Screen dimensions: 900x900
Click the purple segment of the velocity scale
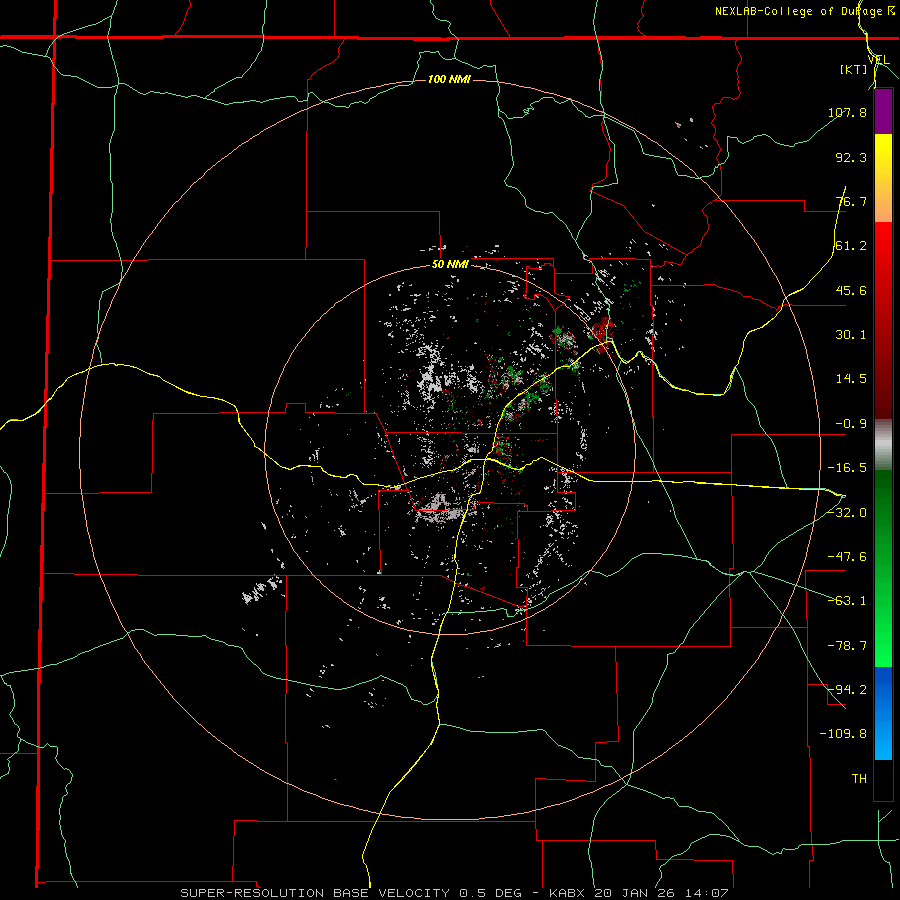coord(883,112)
